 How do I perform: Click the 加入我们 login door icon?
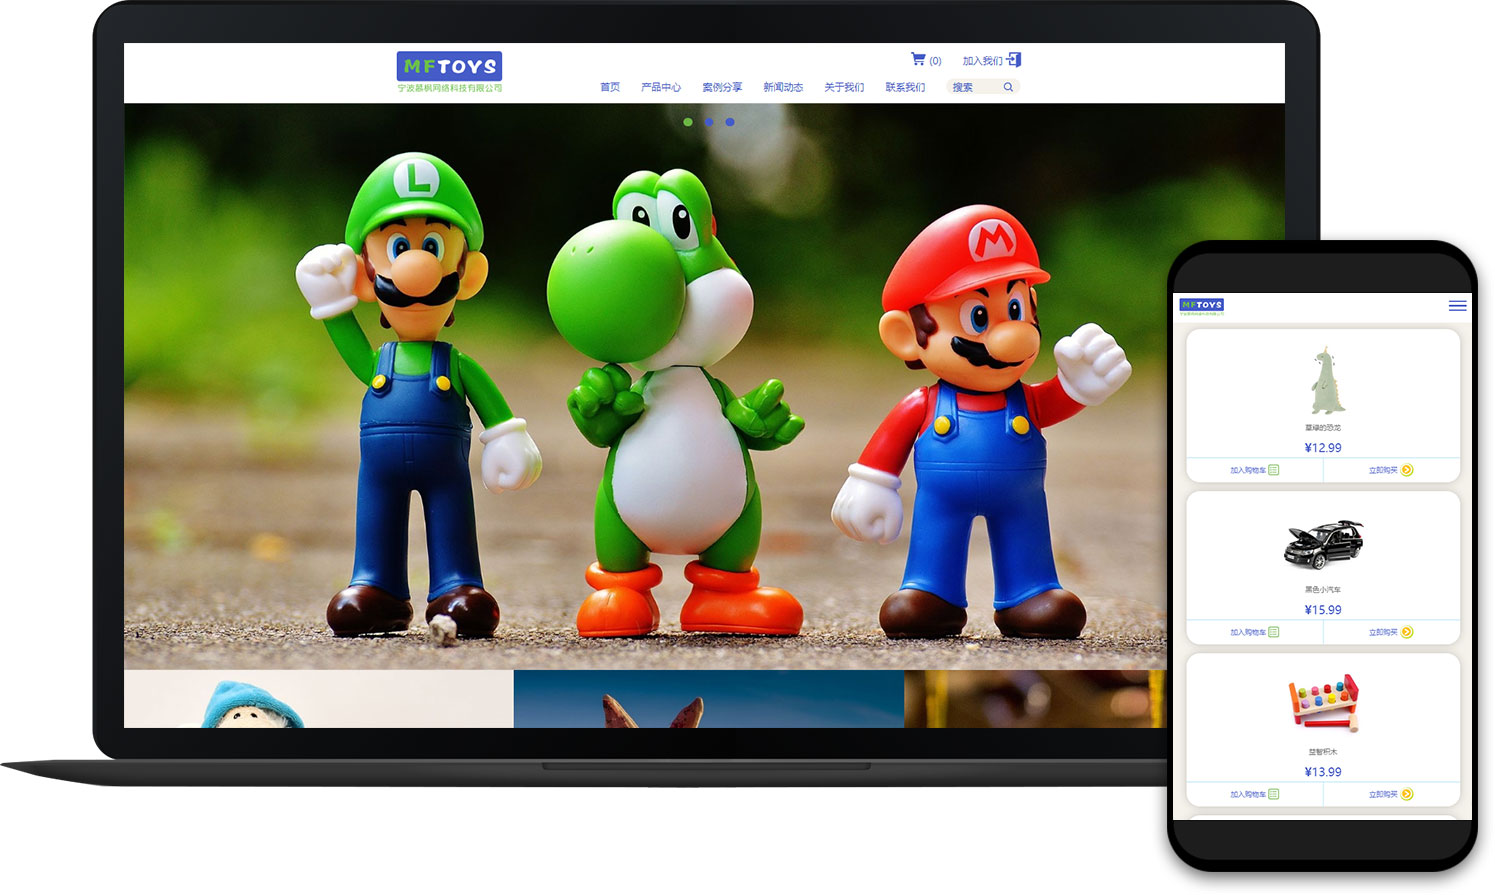[x=1014, y=60]
